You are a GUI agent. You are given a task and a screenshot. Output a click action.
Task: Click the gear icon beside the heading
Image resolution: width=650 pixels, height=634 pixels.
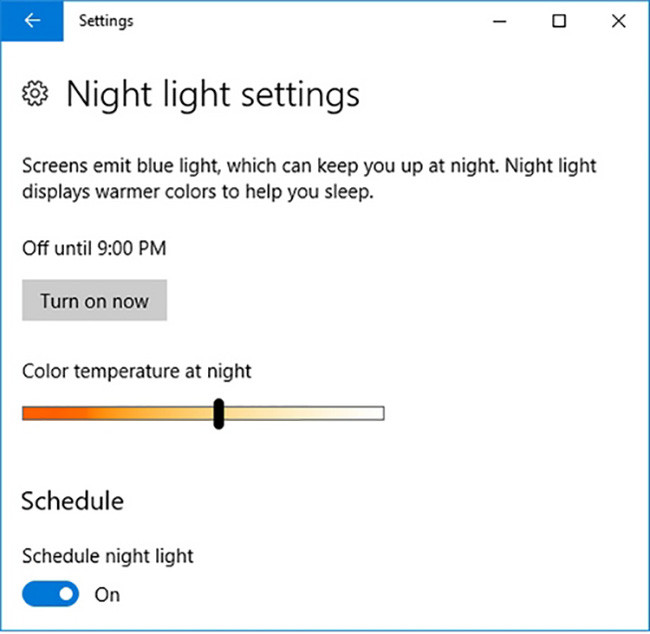tap(35, 95)
